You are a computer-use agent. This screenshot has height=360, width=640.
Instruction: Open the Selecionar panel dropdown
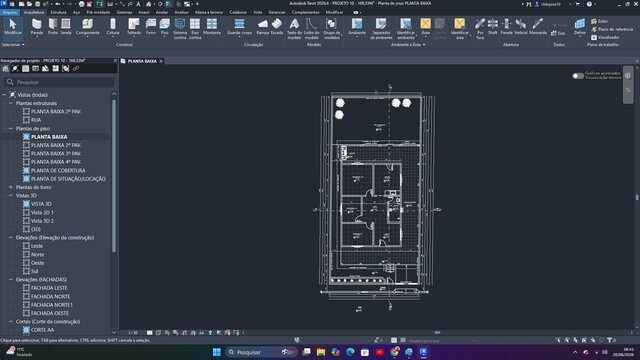[x=13, y=44]
